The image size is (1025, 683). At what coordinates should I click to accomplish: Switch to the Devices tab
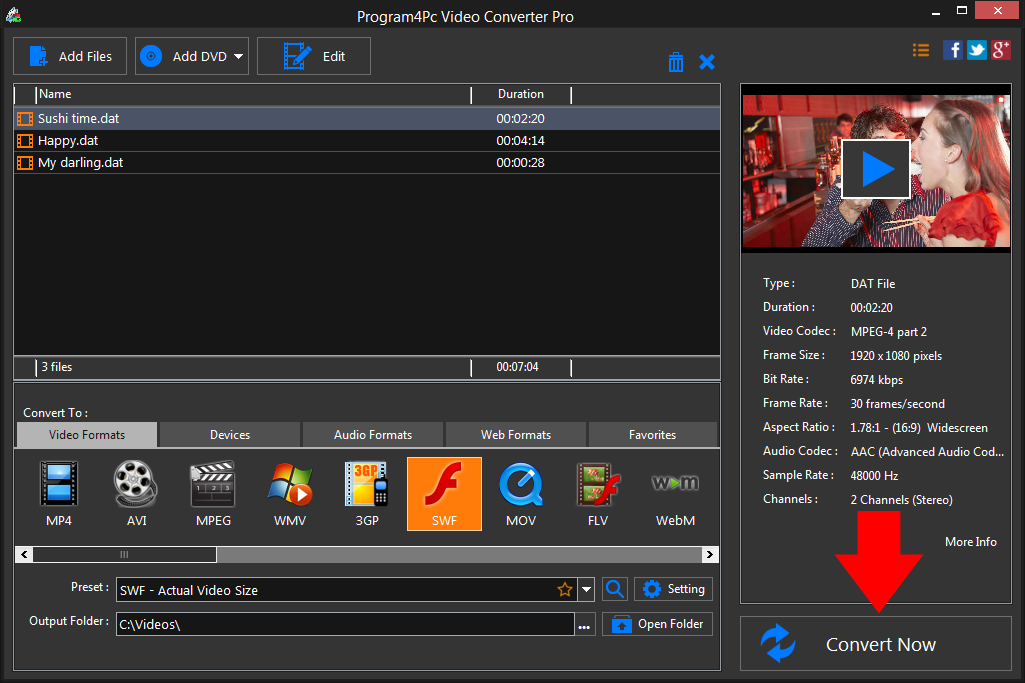coord(230,435)
